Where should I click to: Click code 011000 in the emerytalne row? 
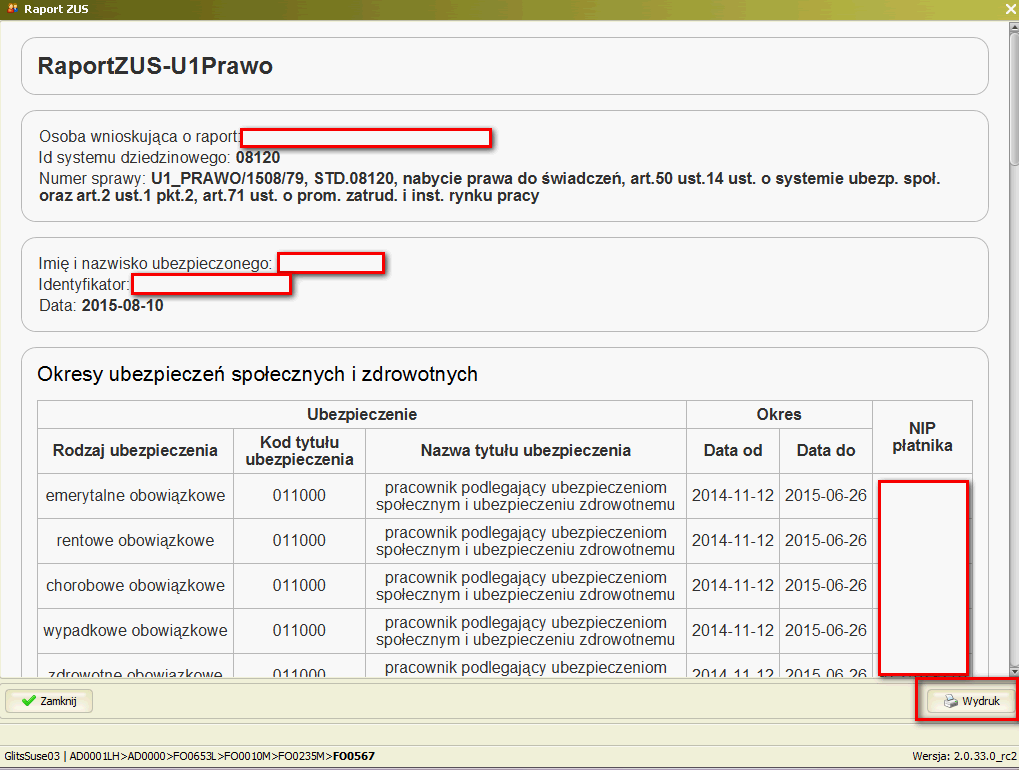tap(299, 496)
